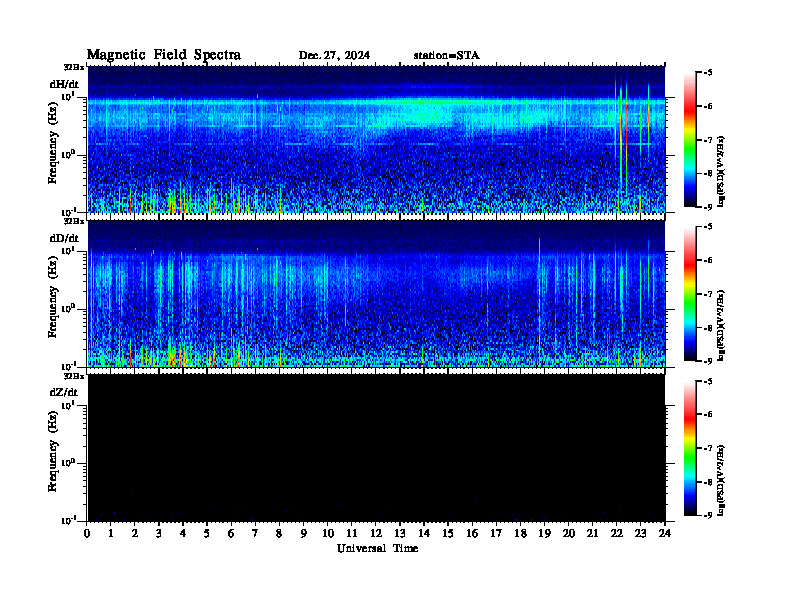Click hour tick label "9" on time axis

(x=304, y=533)
